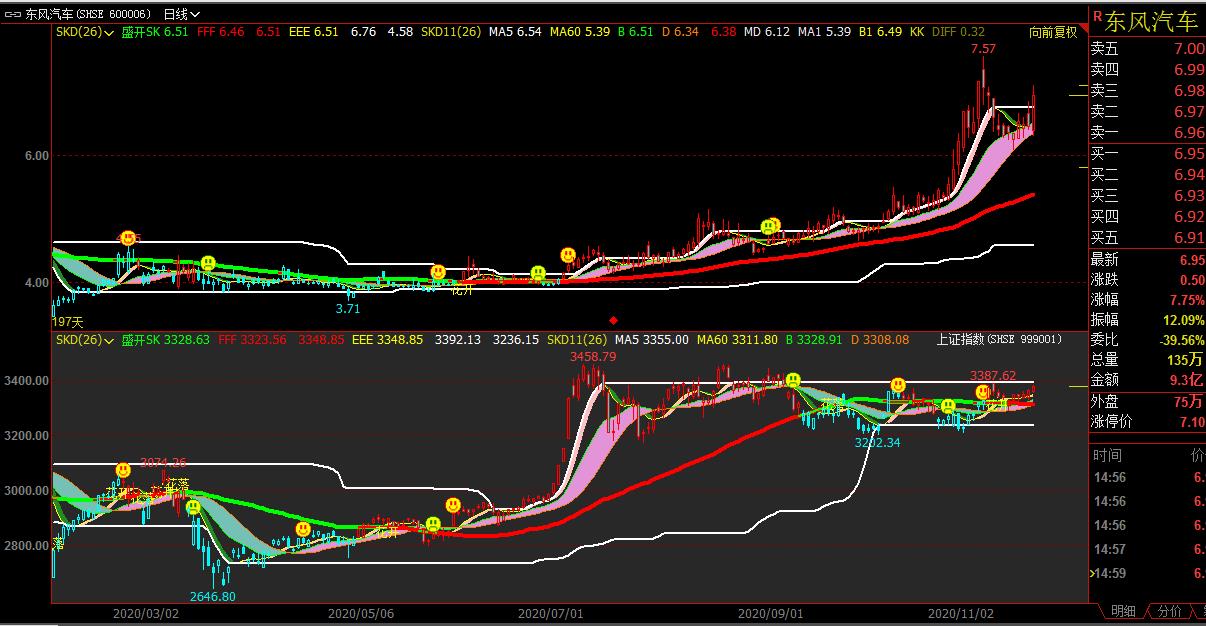Click the 委比 -39.56% row
Image resolution: width=1206 pixels, height=626 pixels.
point(1147,340)
